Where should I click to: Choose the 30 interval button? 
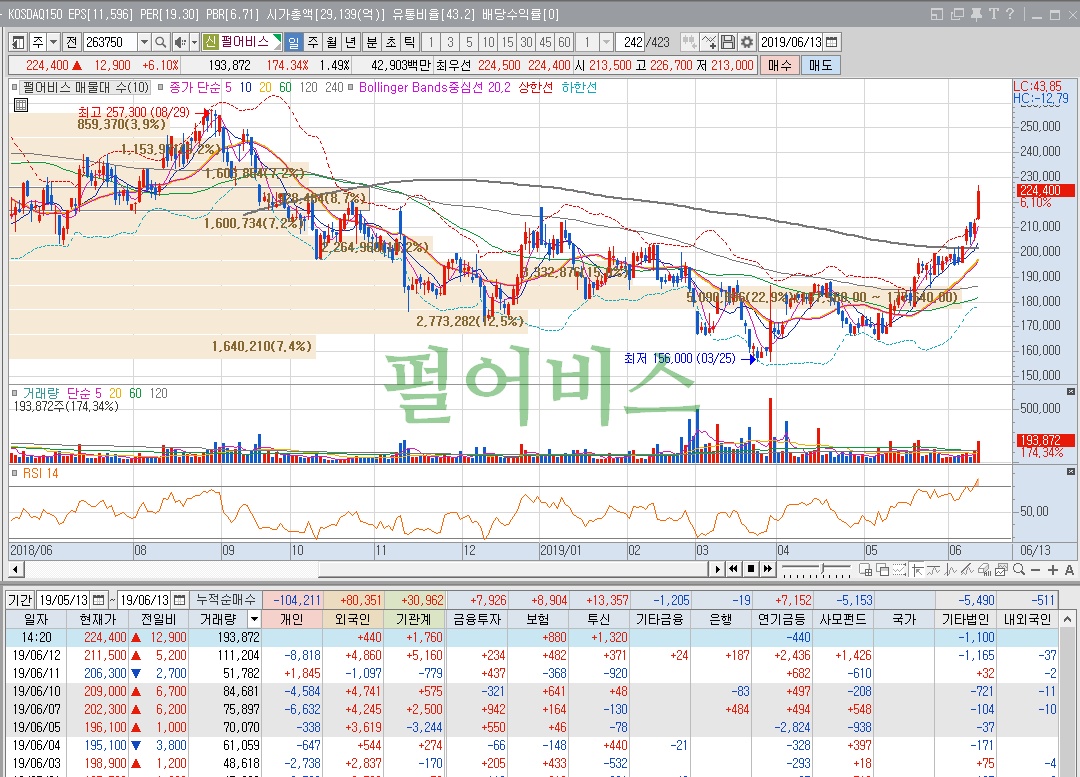526,42
